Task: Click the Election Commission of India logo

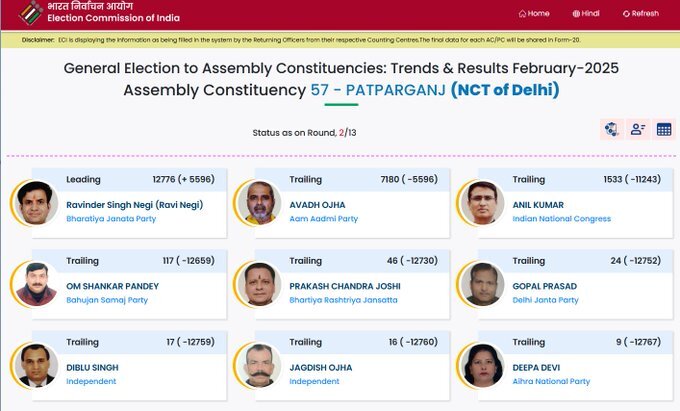Action: (x=31, y=13)
